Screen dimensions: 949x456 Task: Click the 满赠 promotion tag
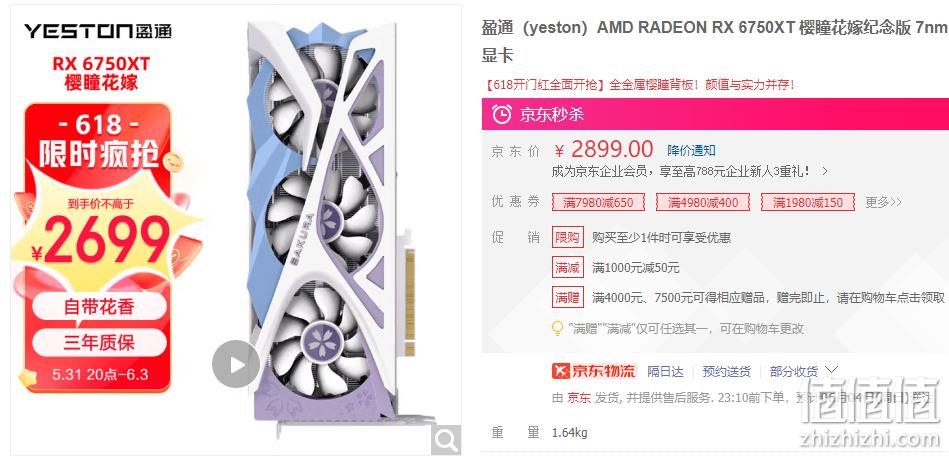point(568,297)
